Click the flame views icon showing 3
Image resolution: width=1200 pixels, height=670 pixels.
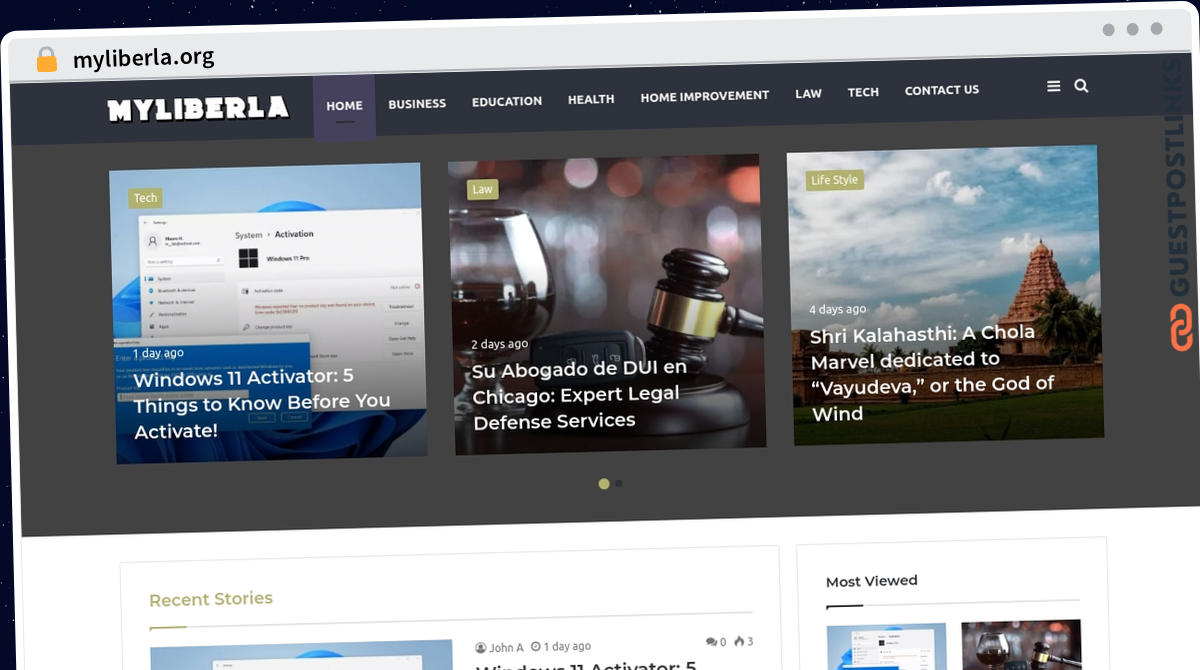point(739,641)
